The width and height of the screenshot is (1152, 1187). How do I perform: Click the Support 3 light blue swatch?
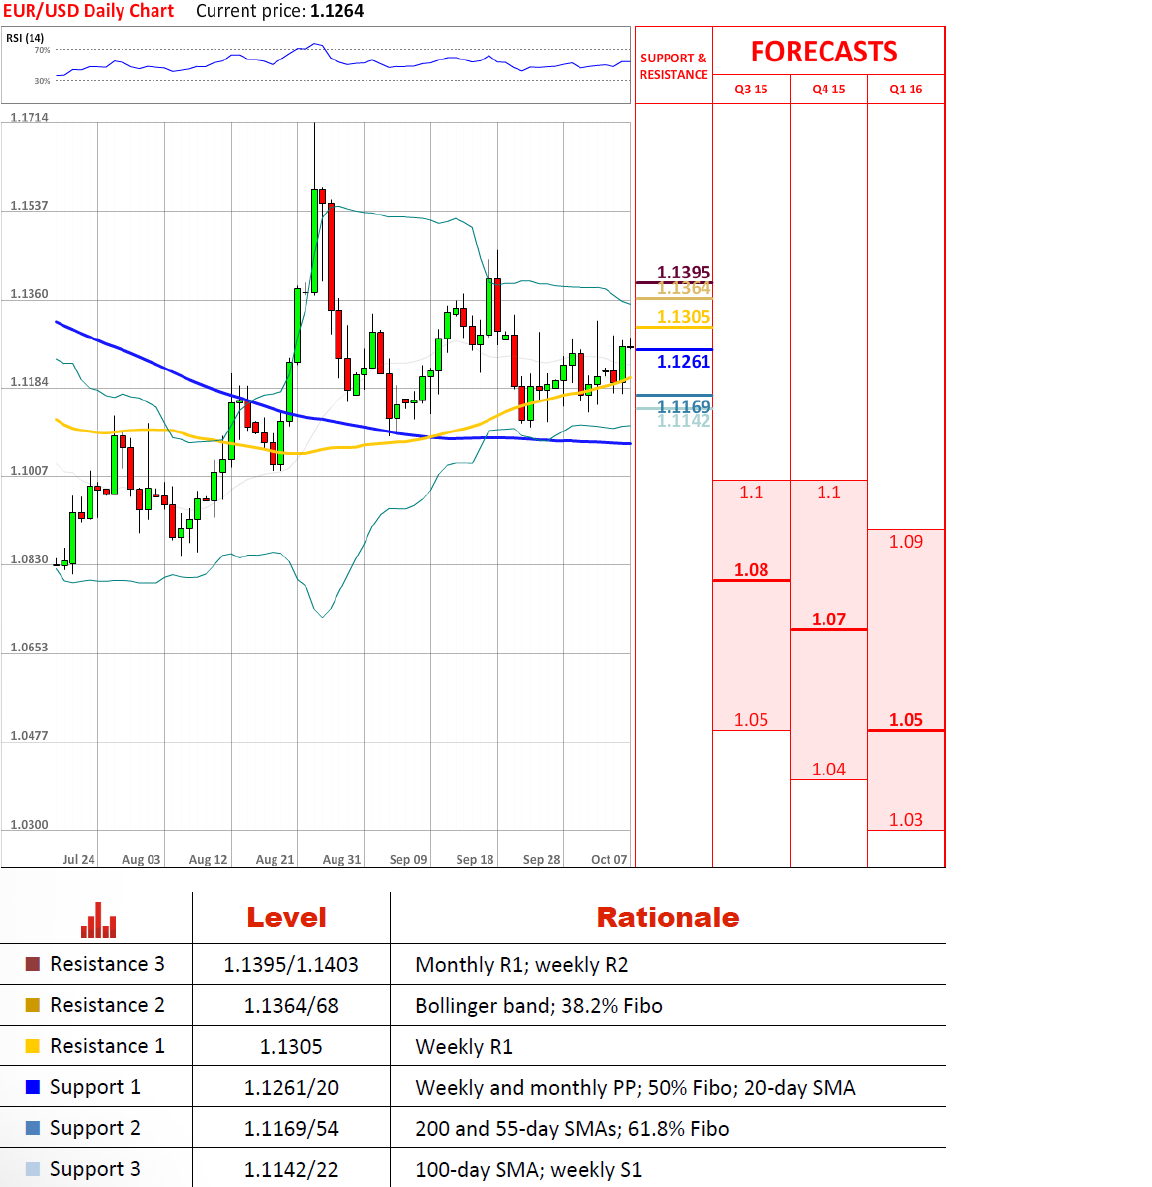click(33, 1169)
